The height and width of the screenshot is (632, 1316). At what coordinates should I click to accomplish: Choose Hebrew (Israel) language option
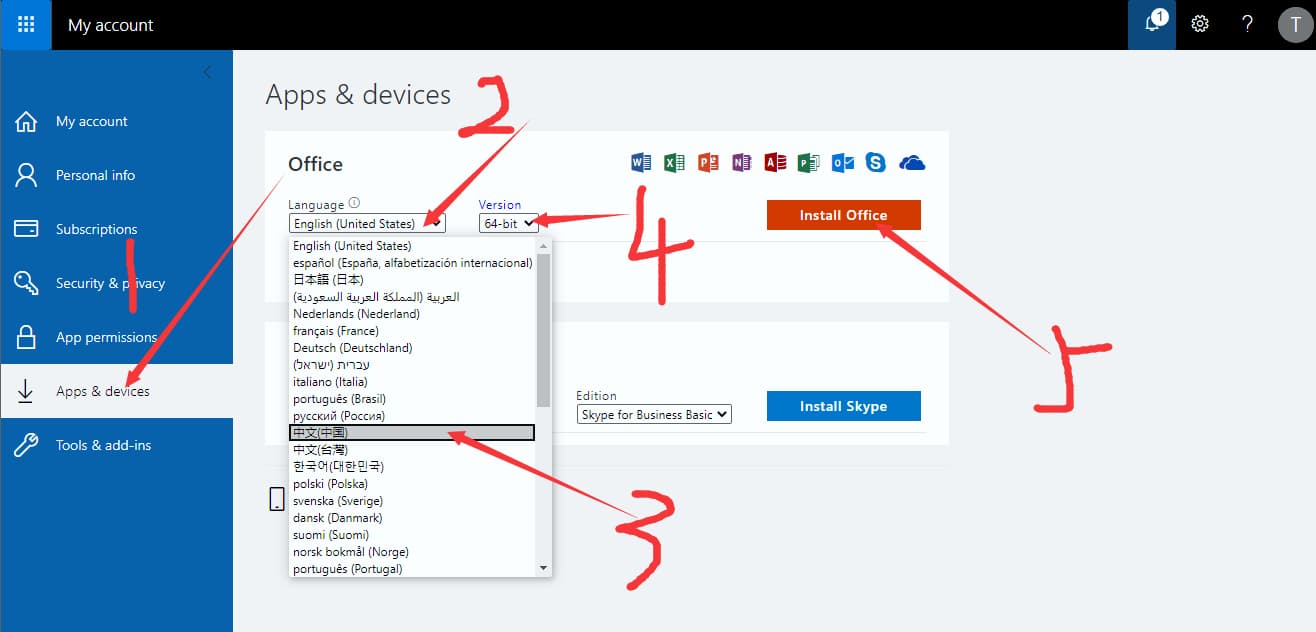(412, 365)
